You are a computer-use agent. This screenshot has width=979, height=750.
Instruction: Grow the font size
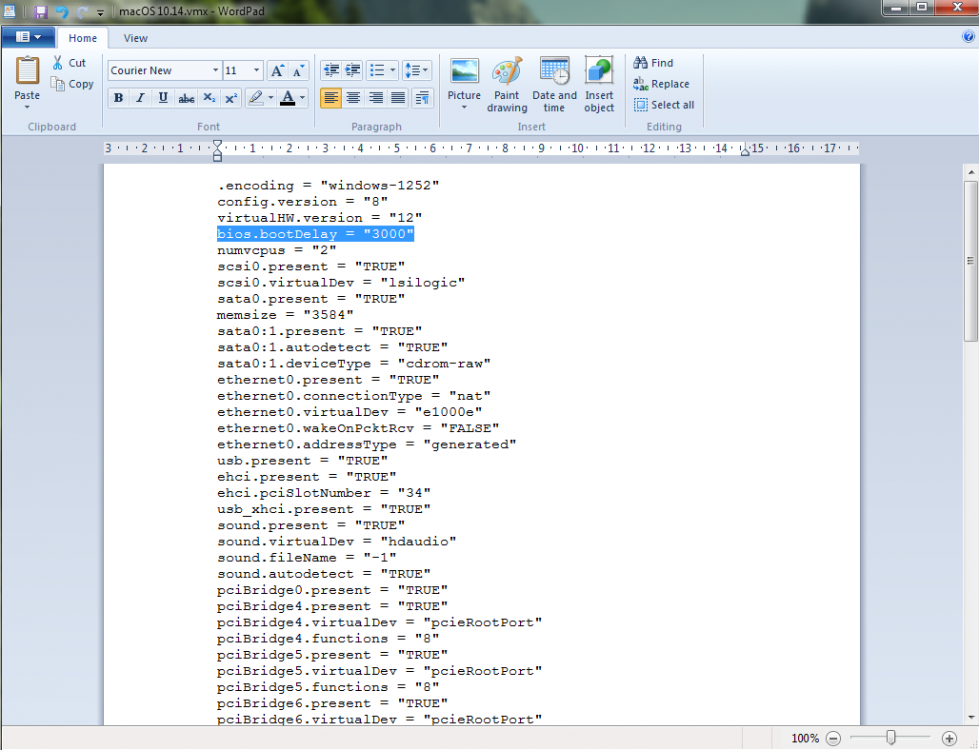click(277, 71)
